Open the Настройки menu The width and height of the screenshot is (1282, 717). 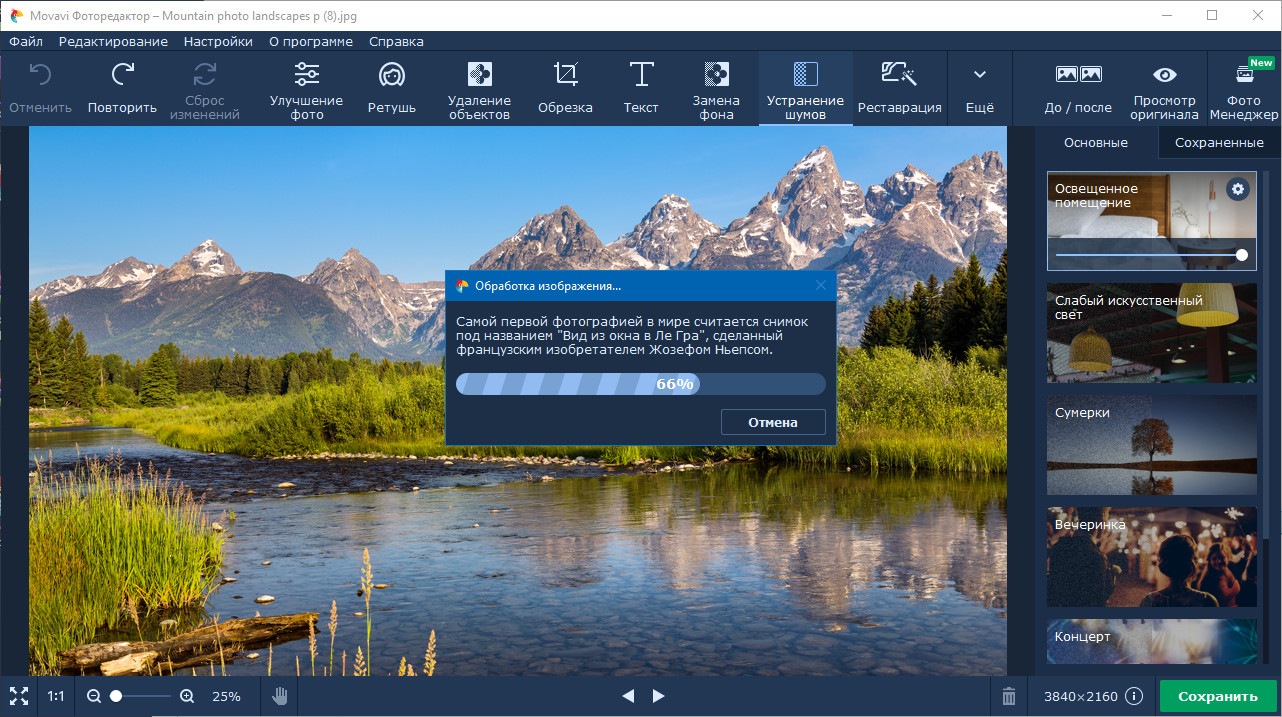click(218, 41)
